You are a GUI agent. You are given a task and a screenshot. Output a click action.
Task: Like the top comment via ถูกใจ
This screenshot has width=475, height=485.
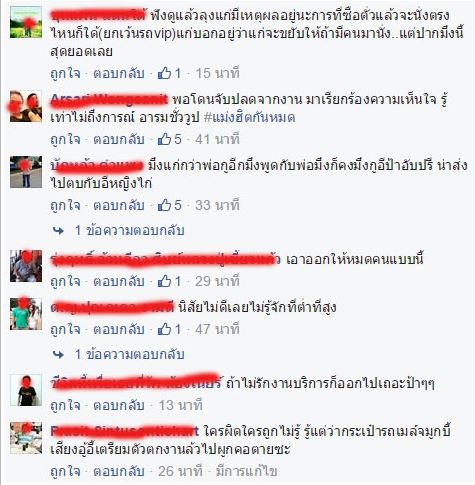(x=65, y=73)
